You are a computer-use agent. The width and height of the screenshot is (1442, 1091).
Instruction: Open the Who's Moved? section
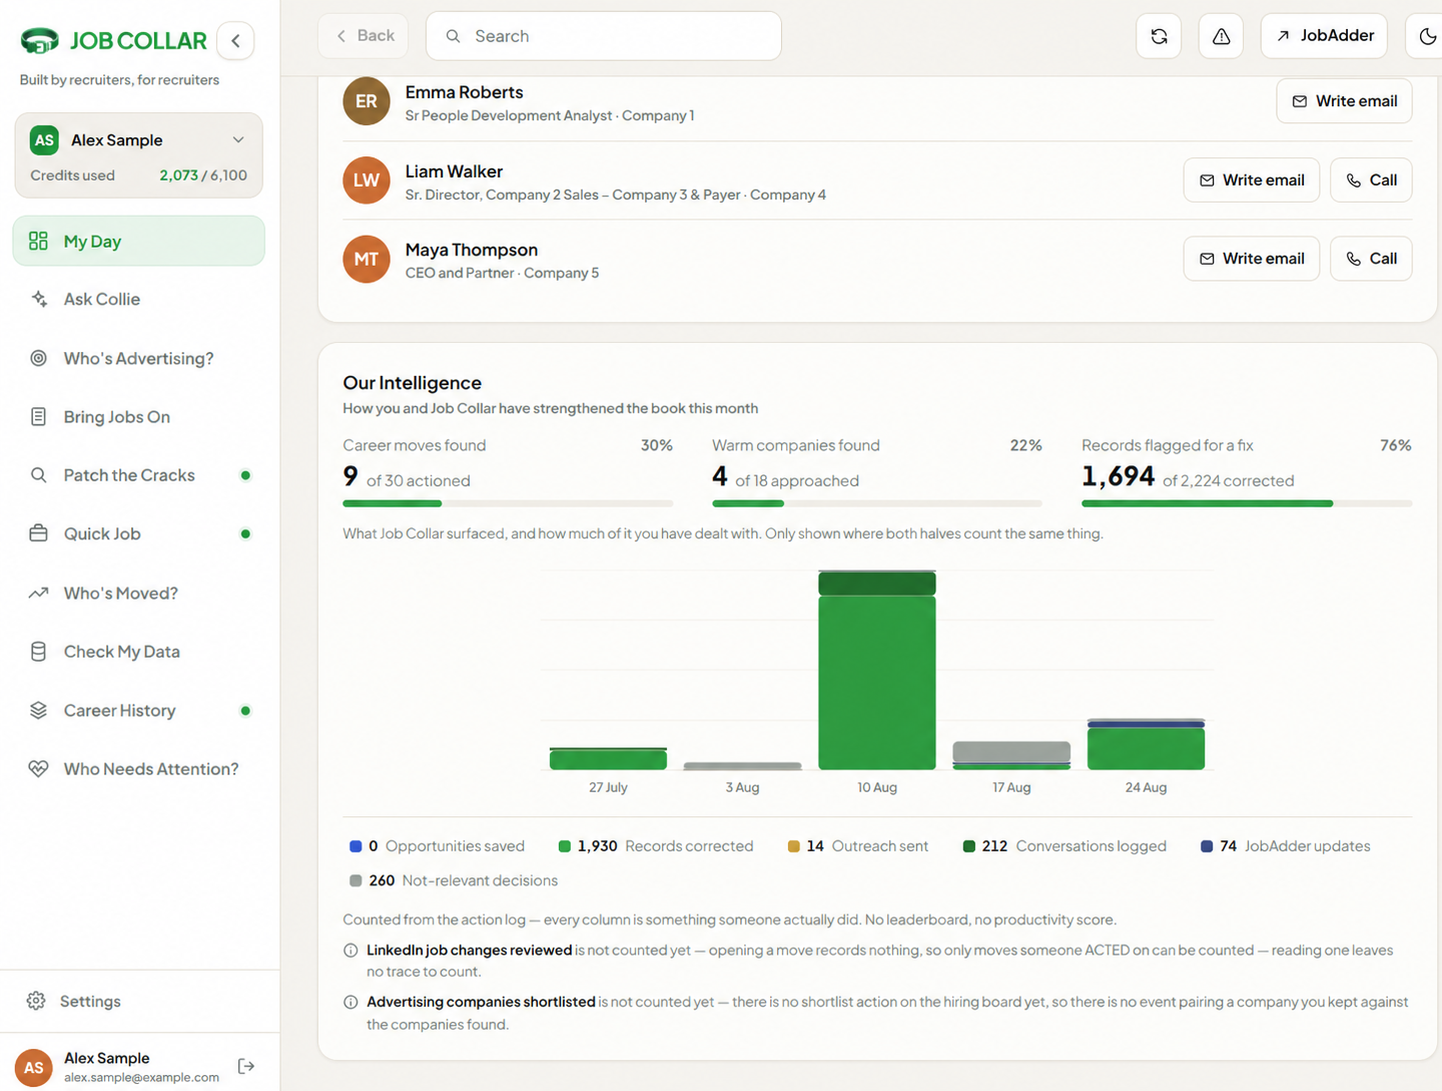(139, 593)
